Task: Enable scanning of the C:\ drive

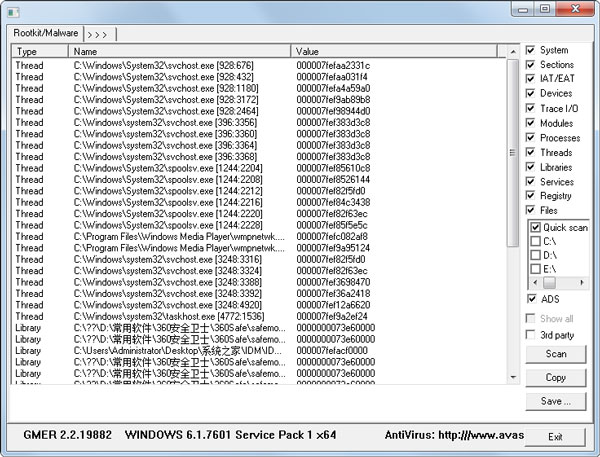Action: coord(537,241)
